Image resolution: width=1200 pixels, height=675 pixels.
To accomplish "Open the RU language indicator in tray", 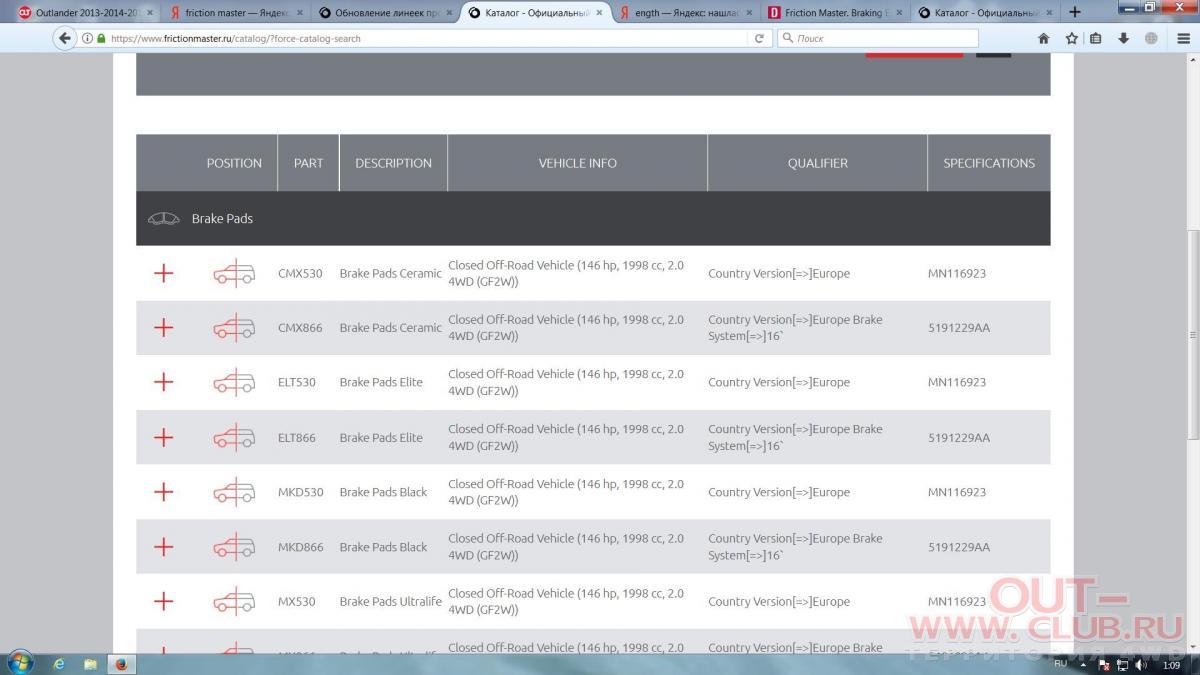I will pyautogui.click(x=1060, y=663).
